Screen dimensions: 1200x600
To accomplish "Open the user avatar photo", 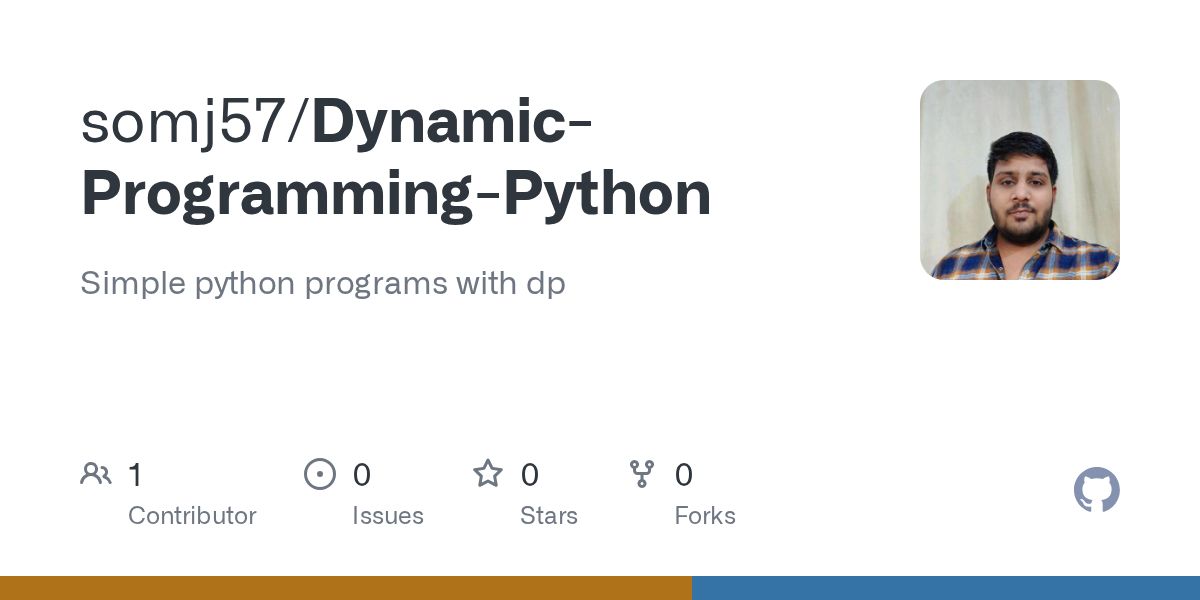I will [x=1019, y=180].
